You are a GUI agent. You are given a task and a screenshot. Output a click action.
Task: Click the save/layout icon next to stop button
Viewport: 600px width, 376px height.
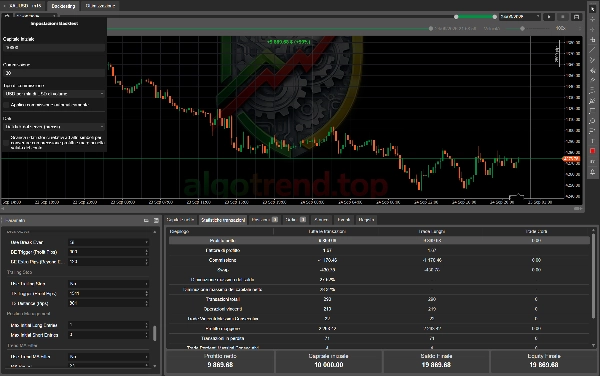576,17
